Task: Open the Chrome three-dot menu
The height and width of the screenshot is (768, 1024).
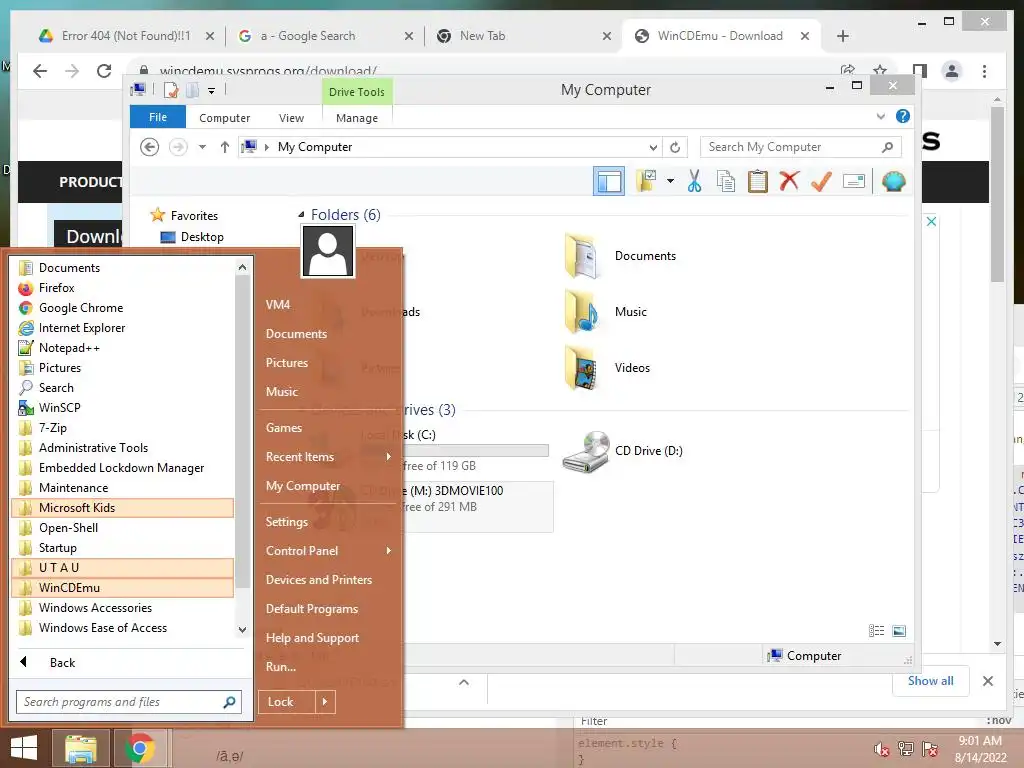Action: tap(984, 71)
